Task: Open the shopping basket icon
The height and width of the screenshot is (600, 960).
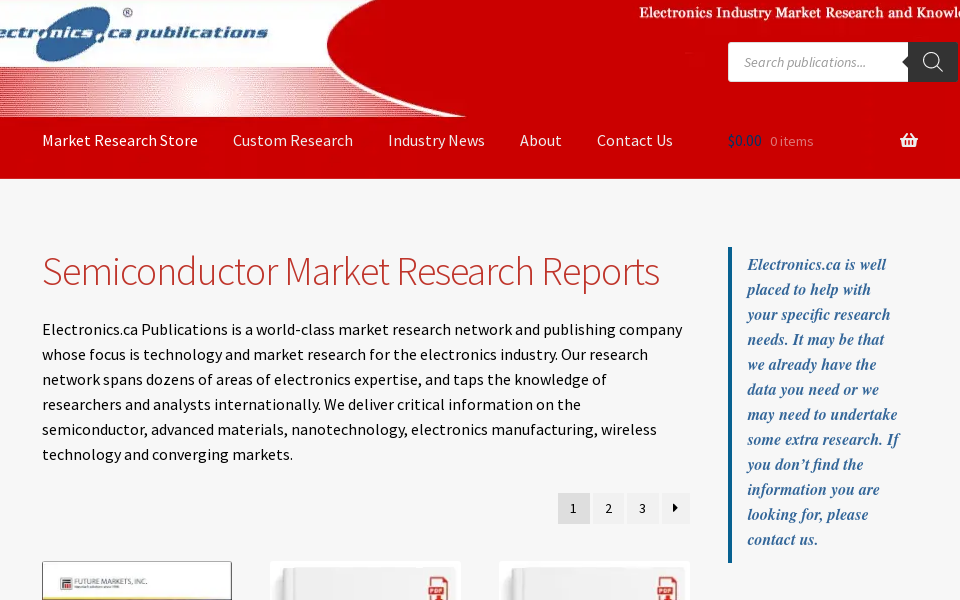Action: coord(908,141)
